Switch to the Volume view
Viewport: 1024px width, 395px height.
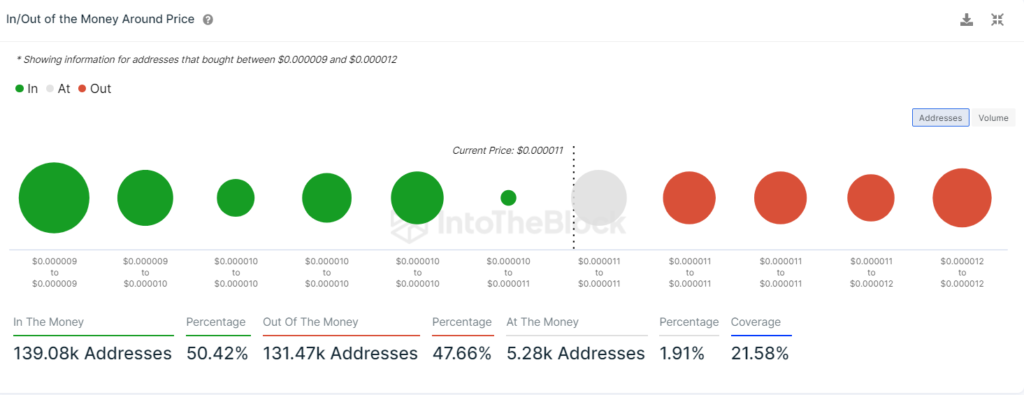coord(993,118)
